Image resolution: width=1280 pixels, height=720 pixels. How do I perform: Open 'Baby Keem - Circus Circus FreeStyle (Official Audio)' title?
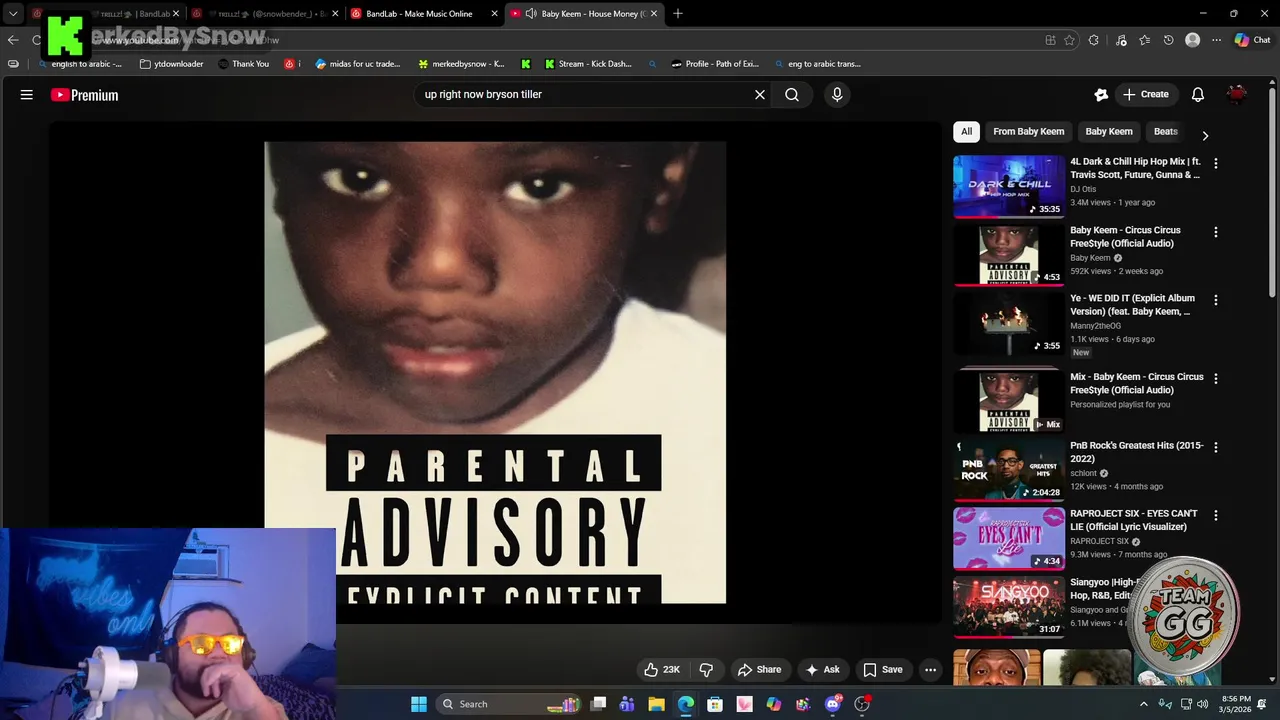[1126, 237]
